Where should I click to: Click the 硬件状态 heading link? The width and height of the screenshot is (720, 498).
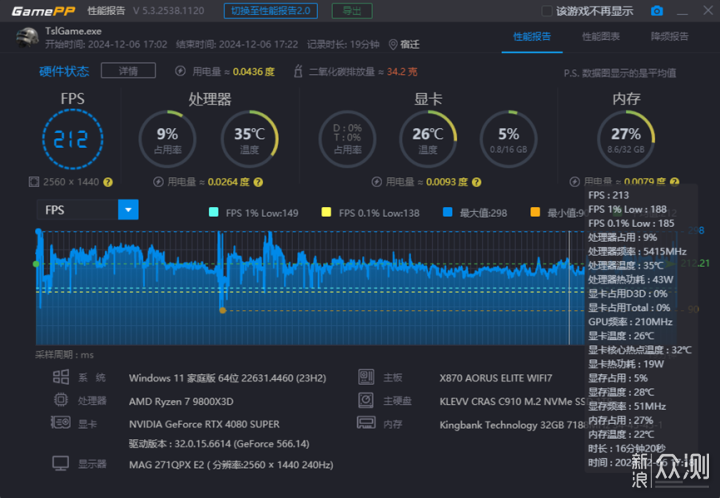click(64, 71)
